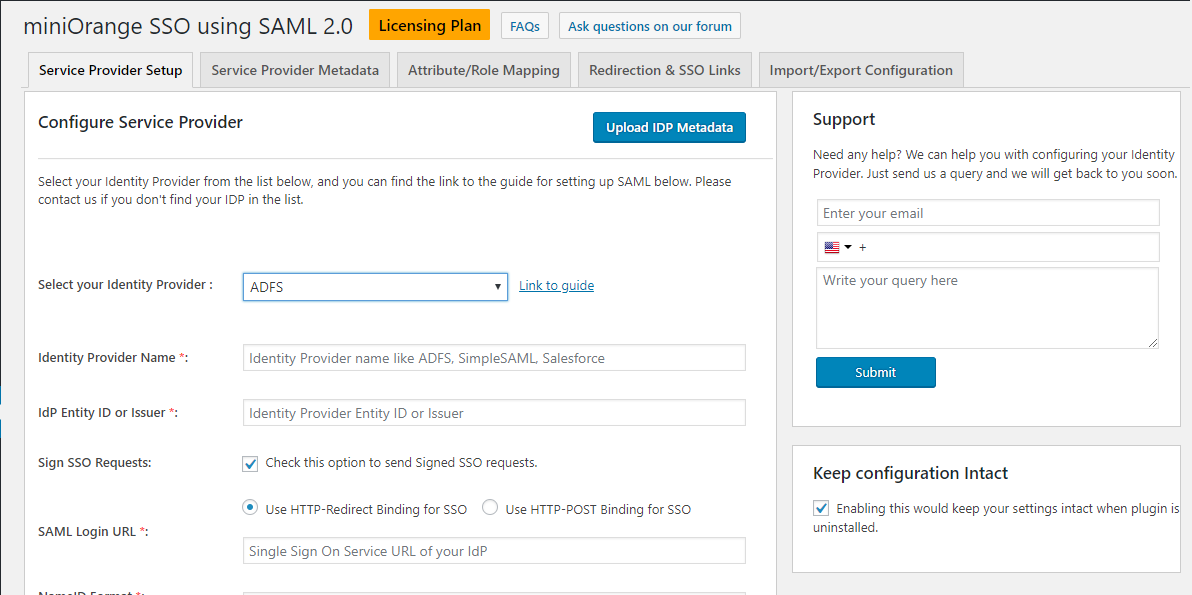Focus the Enter your email field
The height and width of the screenshot is (595, 1192).
[x=988, y=213]
